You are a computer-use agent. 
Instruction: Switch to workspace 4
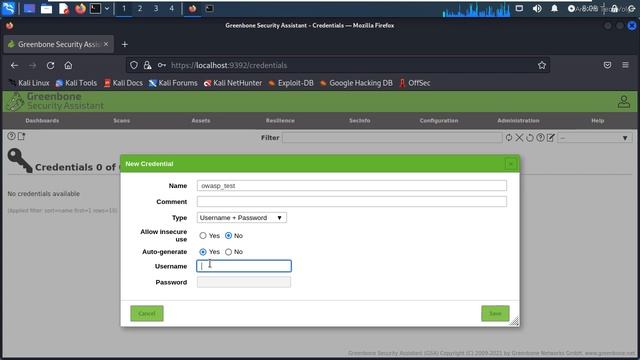click(x=171, y=9)
